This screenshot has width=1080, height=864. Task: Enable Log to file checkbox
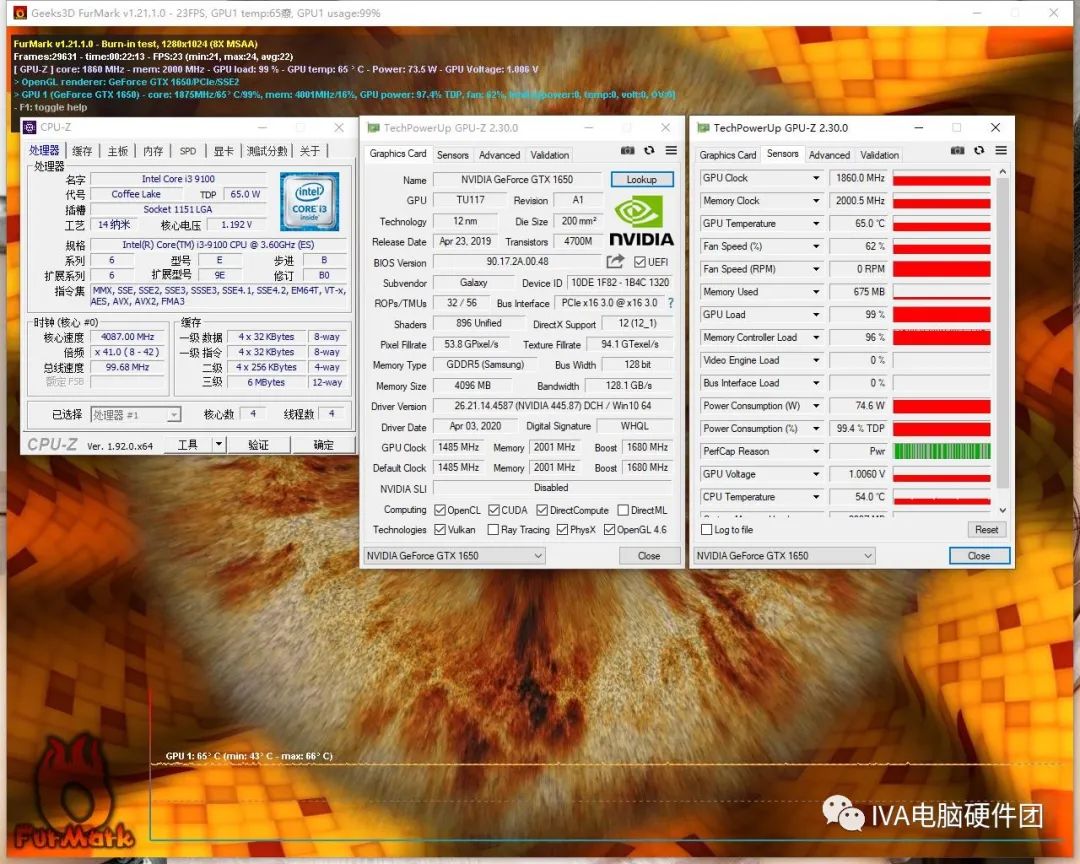point(706,529)
